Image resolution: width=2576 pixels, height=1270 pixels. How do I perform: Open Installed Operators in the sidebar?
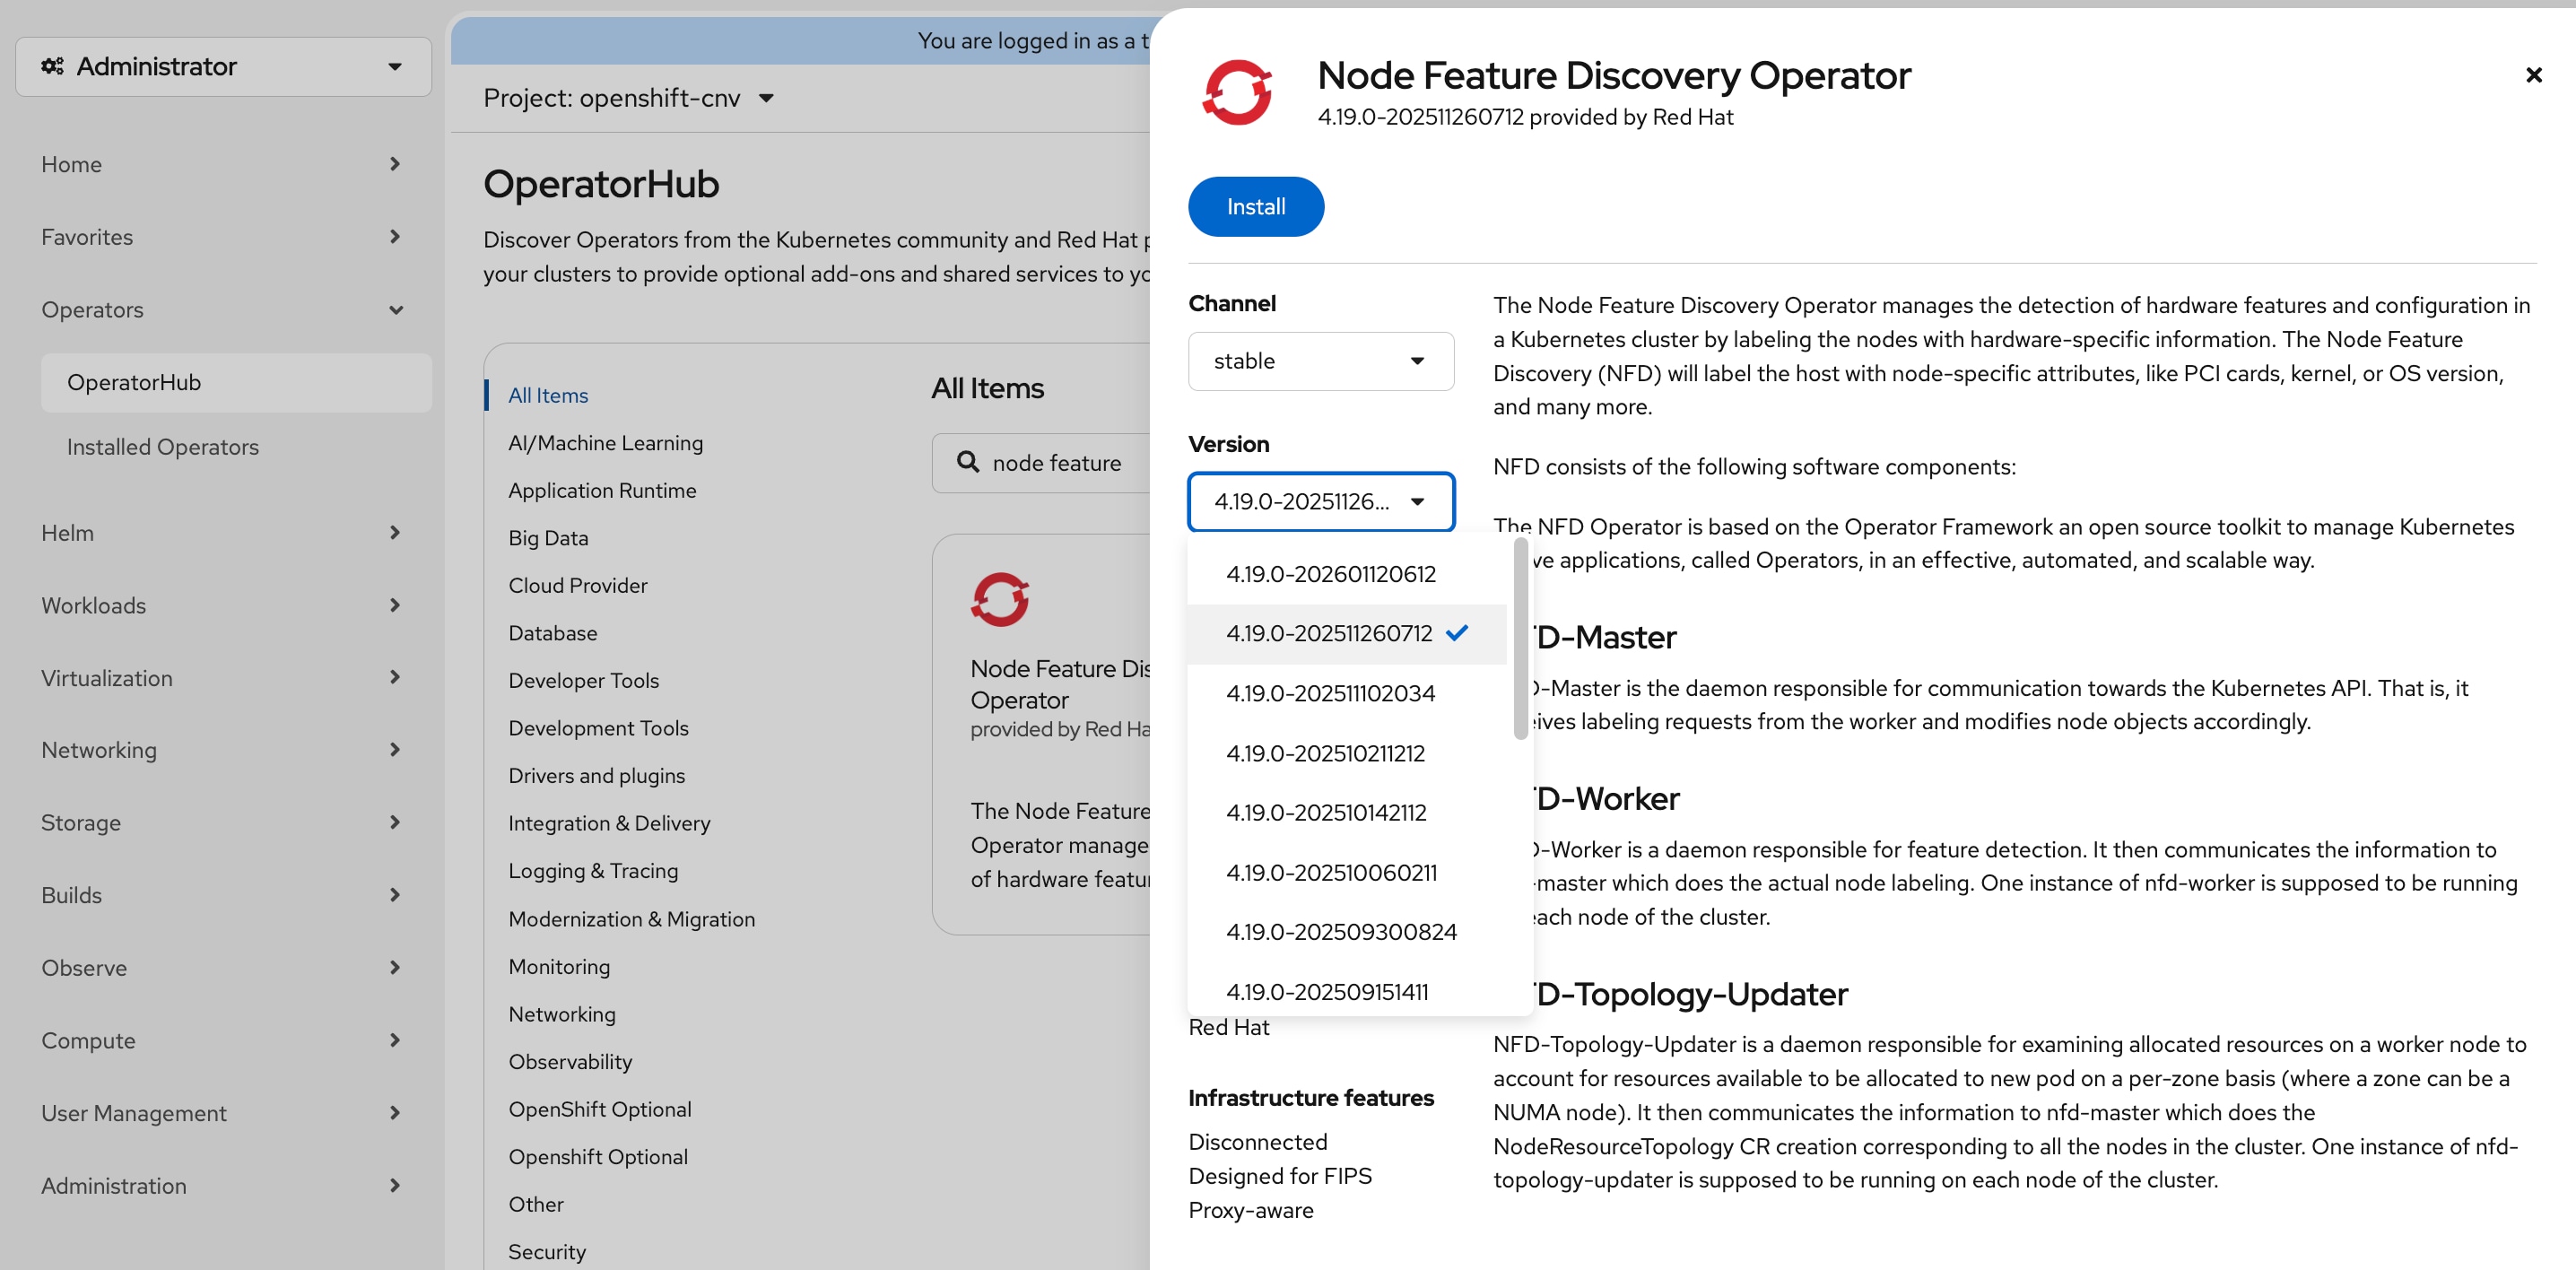[236, 447]
